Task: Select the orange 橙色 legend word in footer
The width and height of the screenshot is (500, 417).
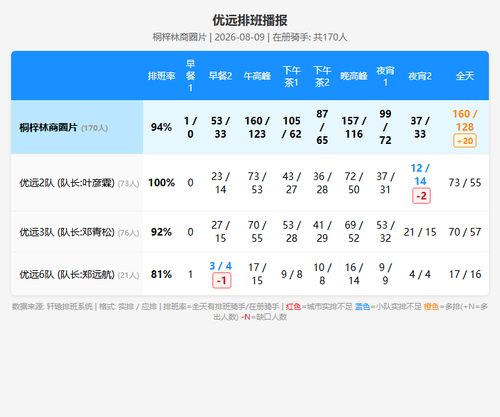Action: [431, 307]
